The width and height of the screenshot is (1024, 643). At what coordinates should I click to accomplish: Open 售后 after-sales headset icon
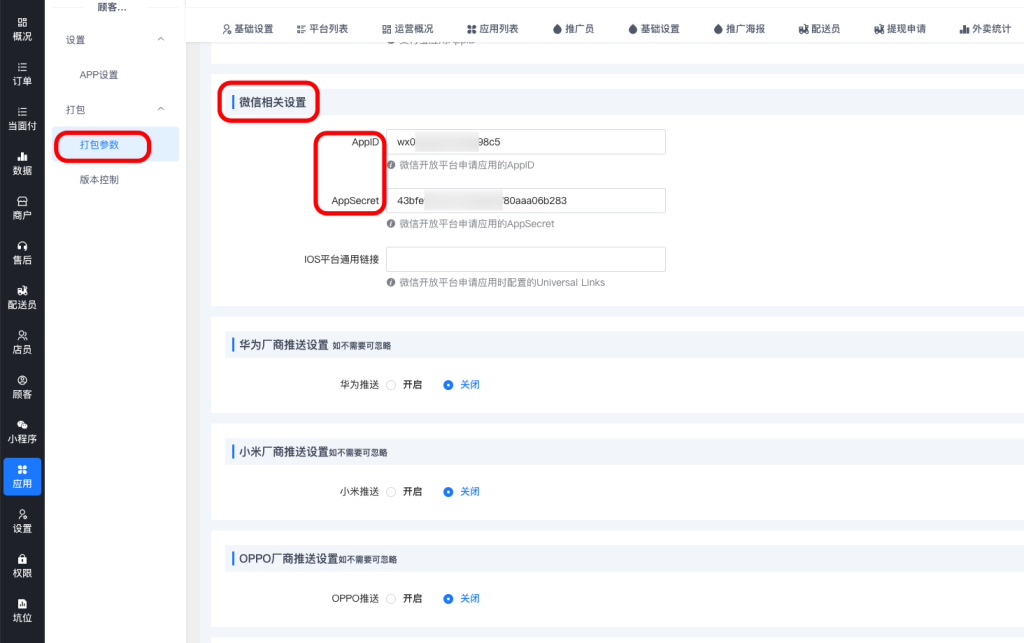coord(22,252)
